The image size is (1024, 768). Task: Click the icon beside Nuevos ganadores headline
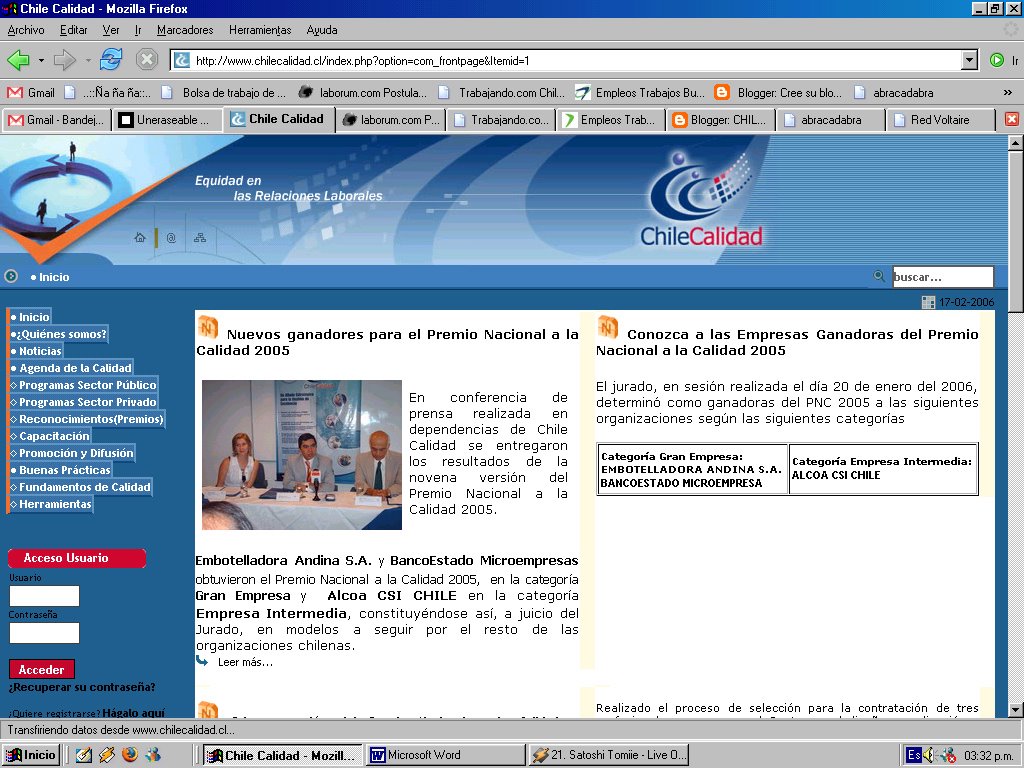tap(208, 327)
